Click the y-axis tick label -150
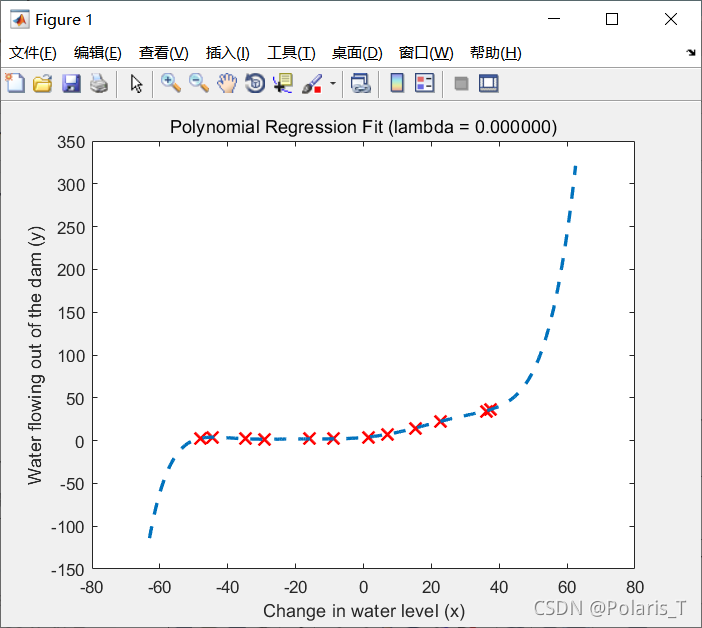Image resolution: width=702 pixels, height=628 pixels. [67, 570]
